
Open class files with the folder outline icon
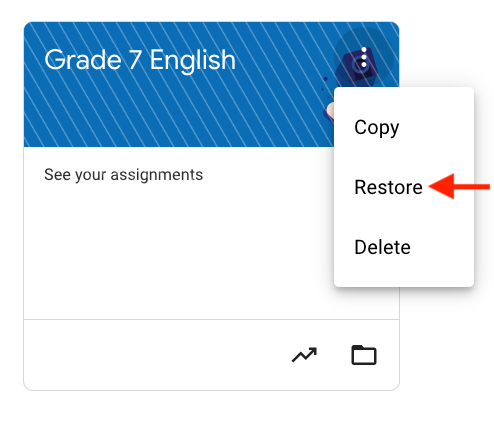pyautogui.click(x=364, y=355)
